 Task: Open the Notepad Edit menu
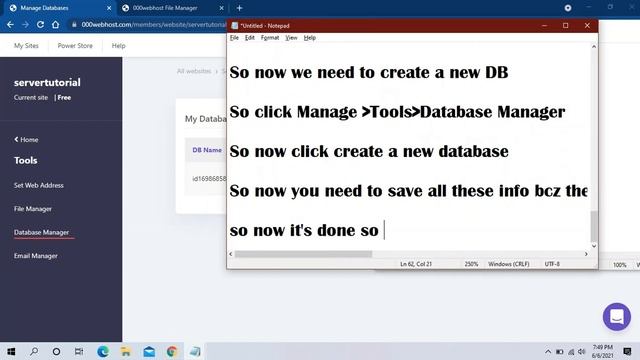click(249, 38)
